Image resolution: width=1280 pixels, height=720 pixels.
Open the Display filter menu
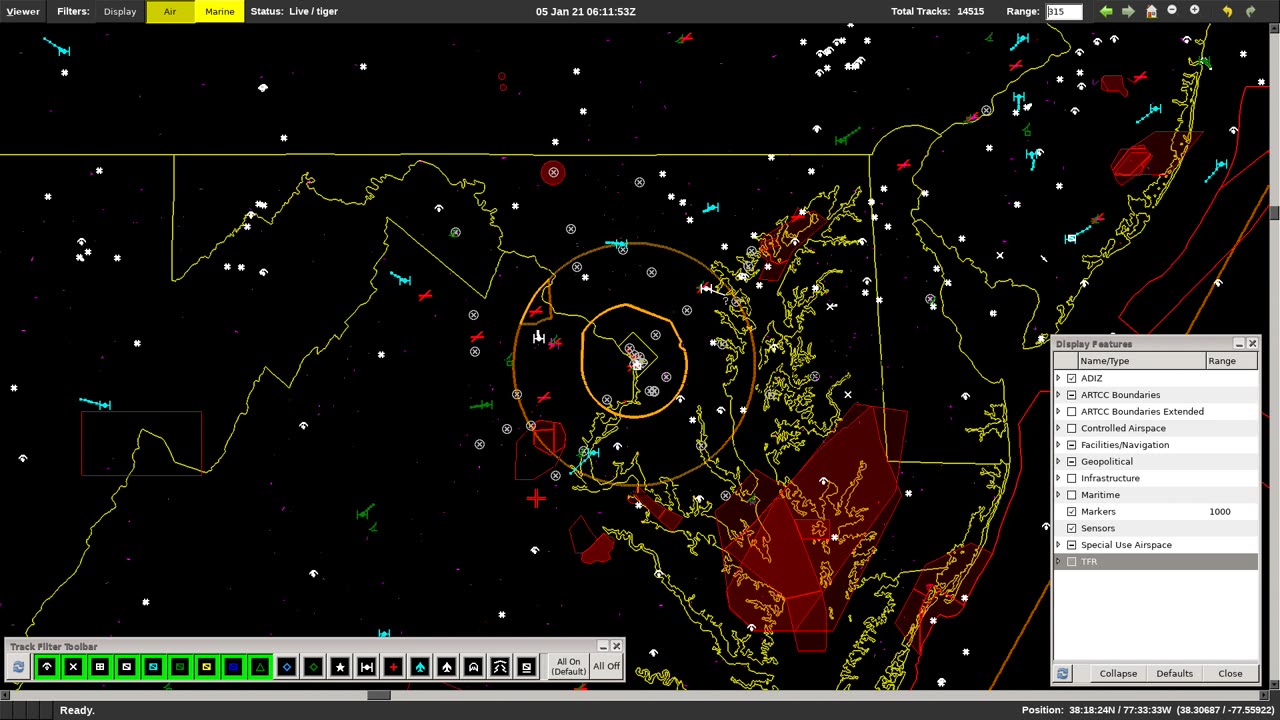(120, 11)
